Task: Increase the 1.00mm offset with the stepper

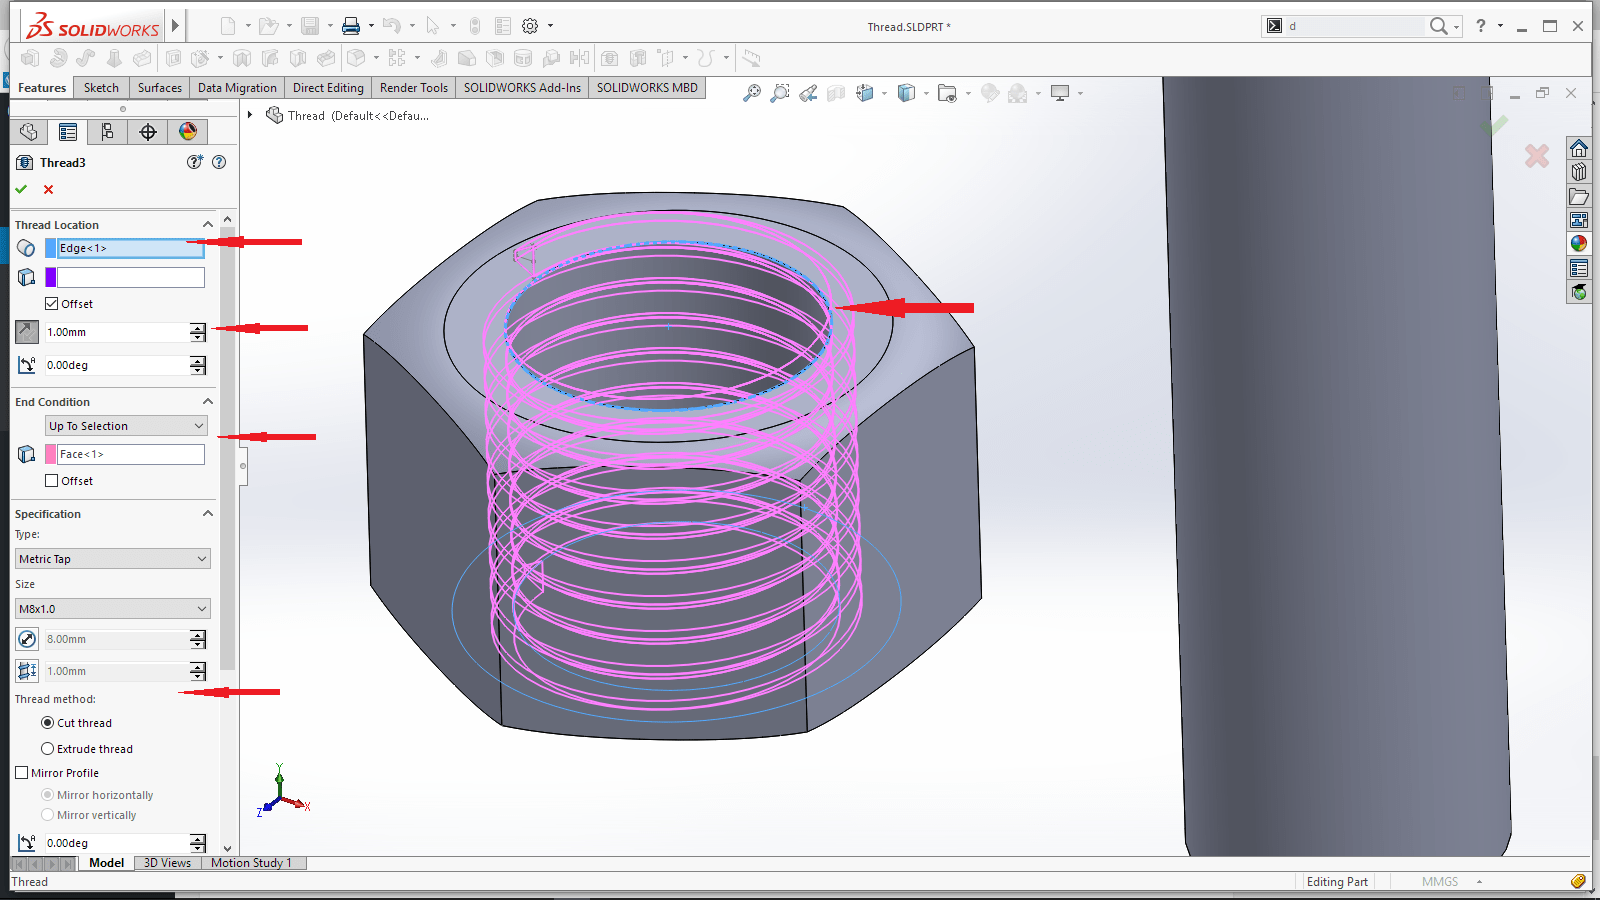Action: coord(197,327)
